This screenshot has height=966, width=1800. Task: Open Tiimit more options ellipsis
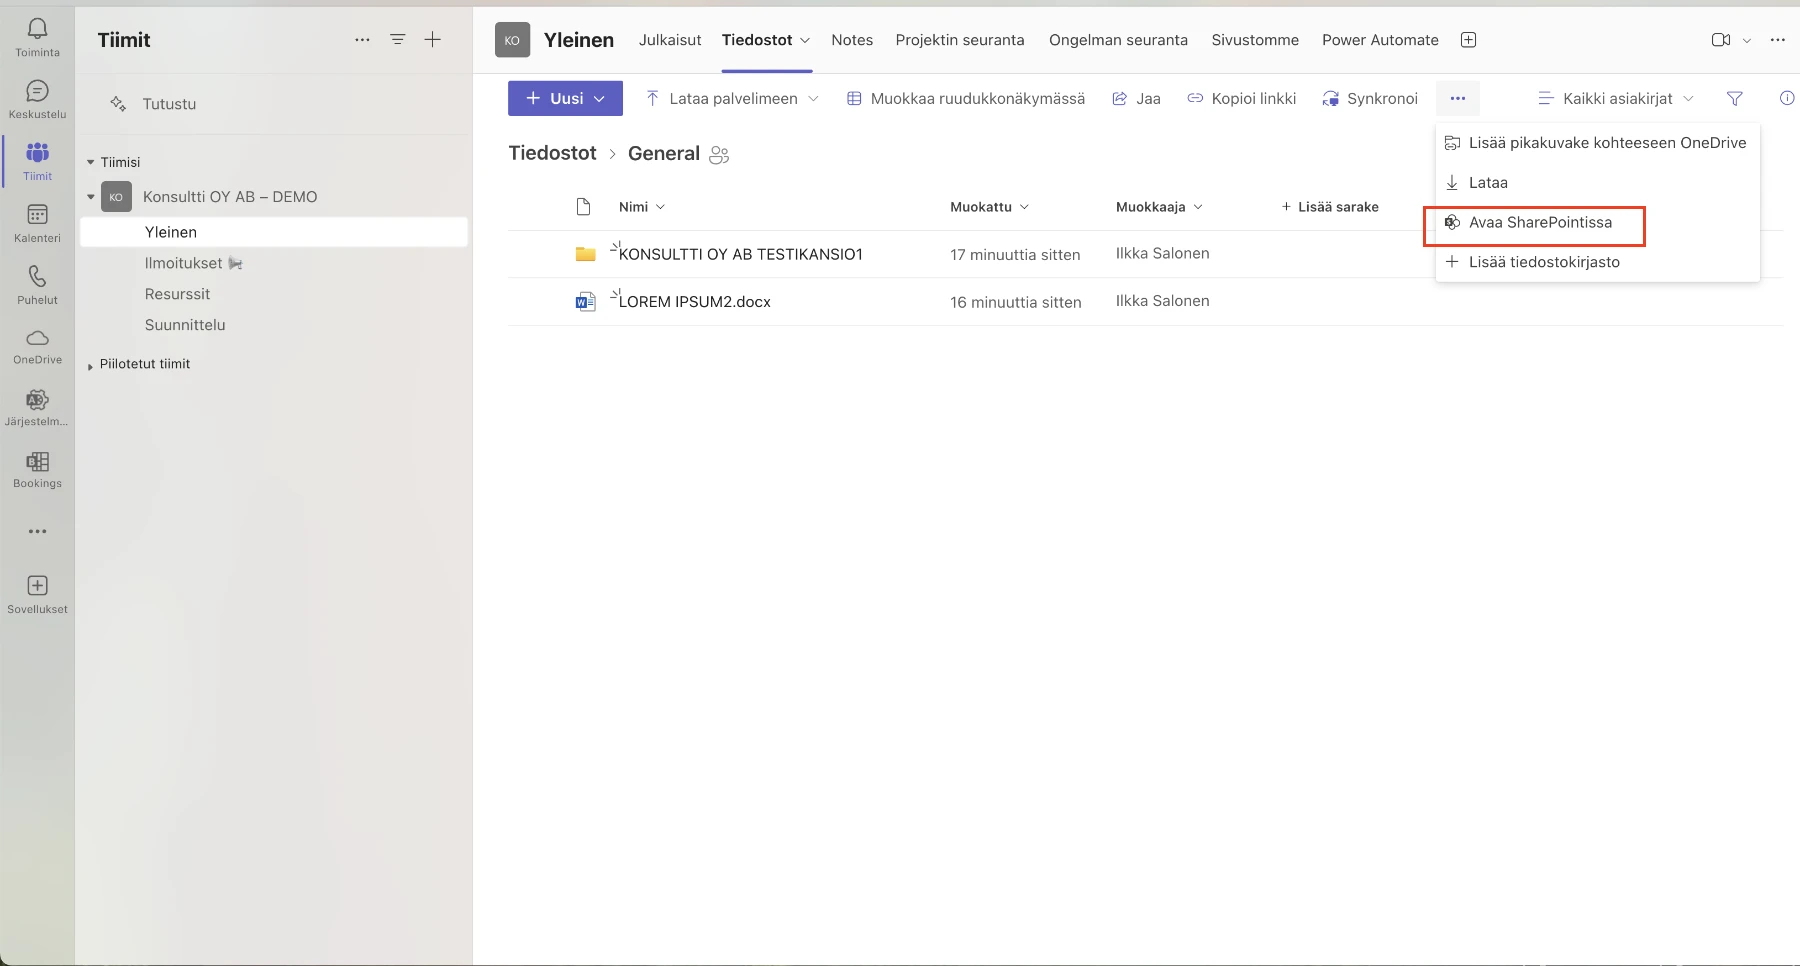362,40
